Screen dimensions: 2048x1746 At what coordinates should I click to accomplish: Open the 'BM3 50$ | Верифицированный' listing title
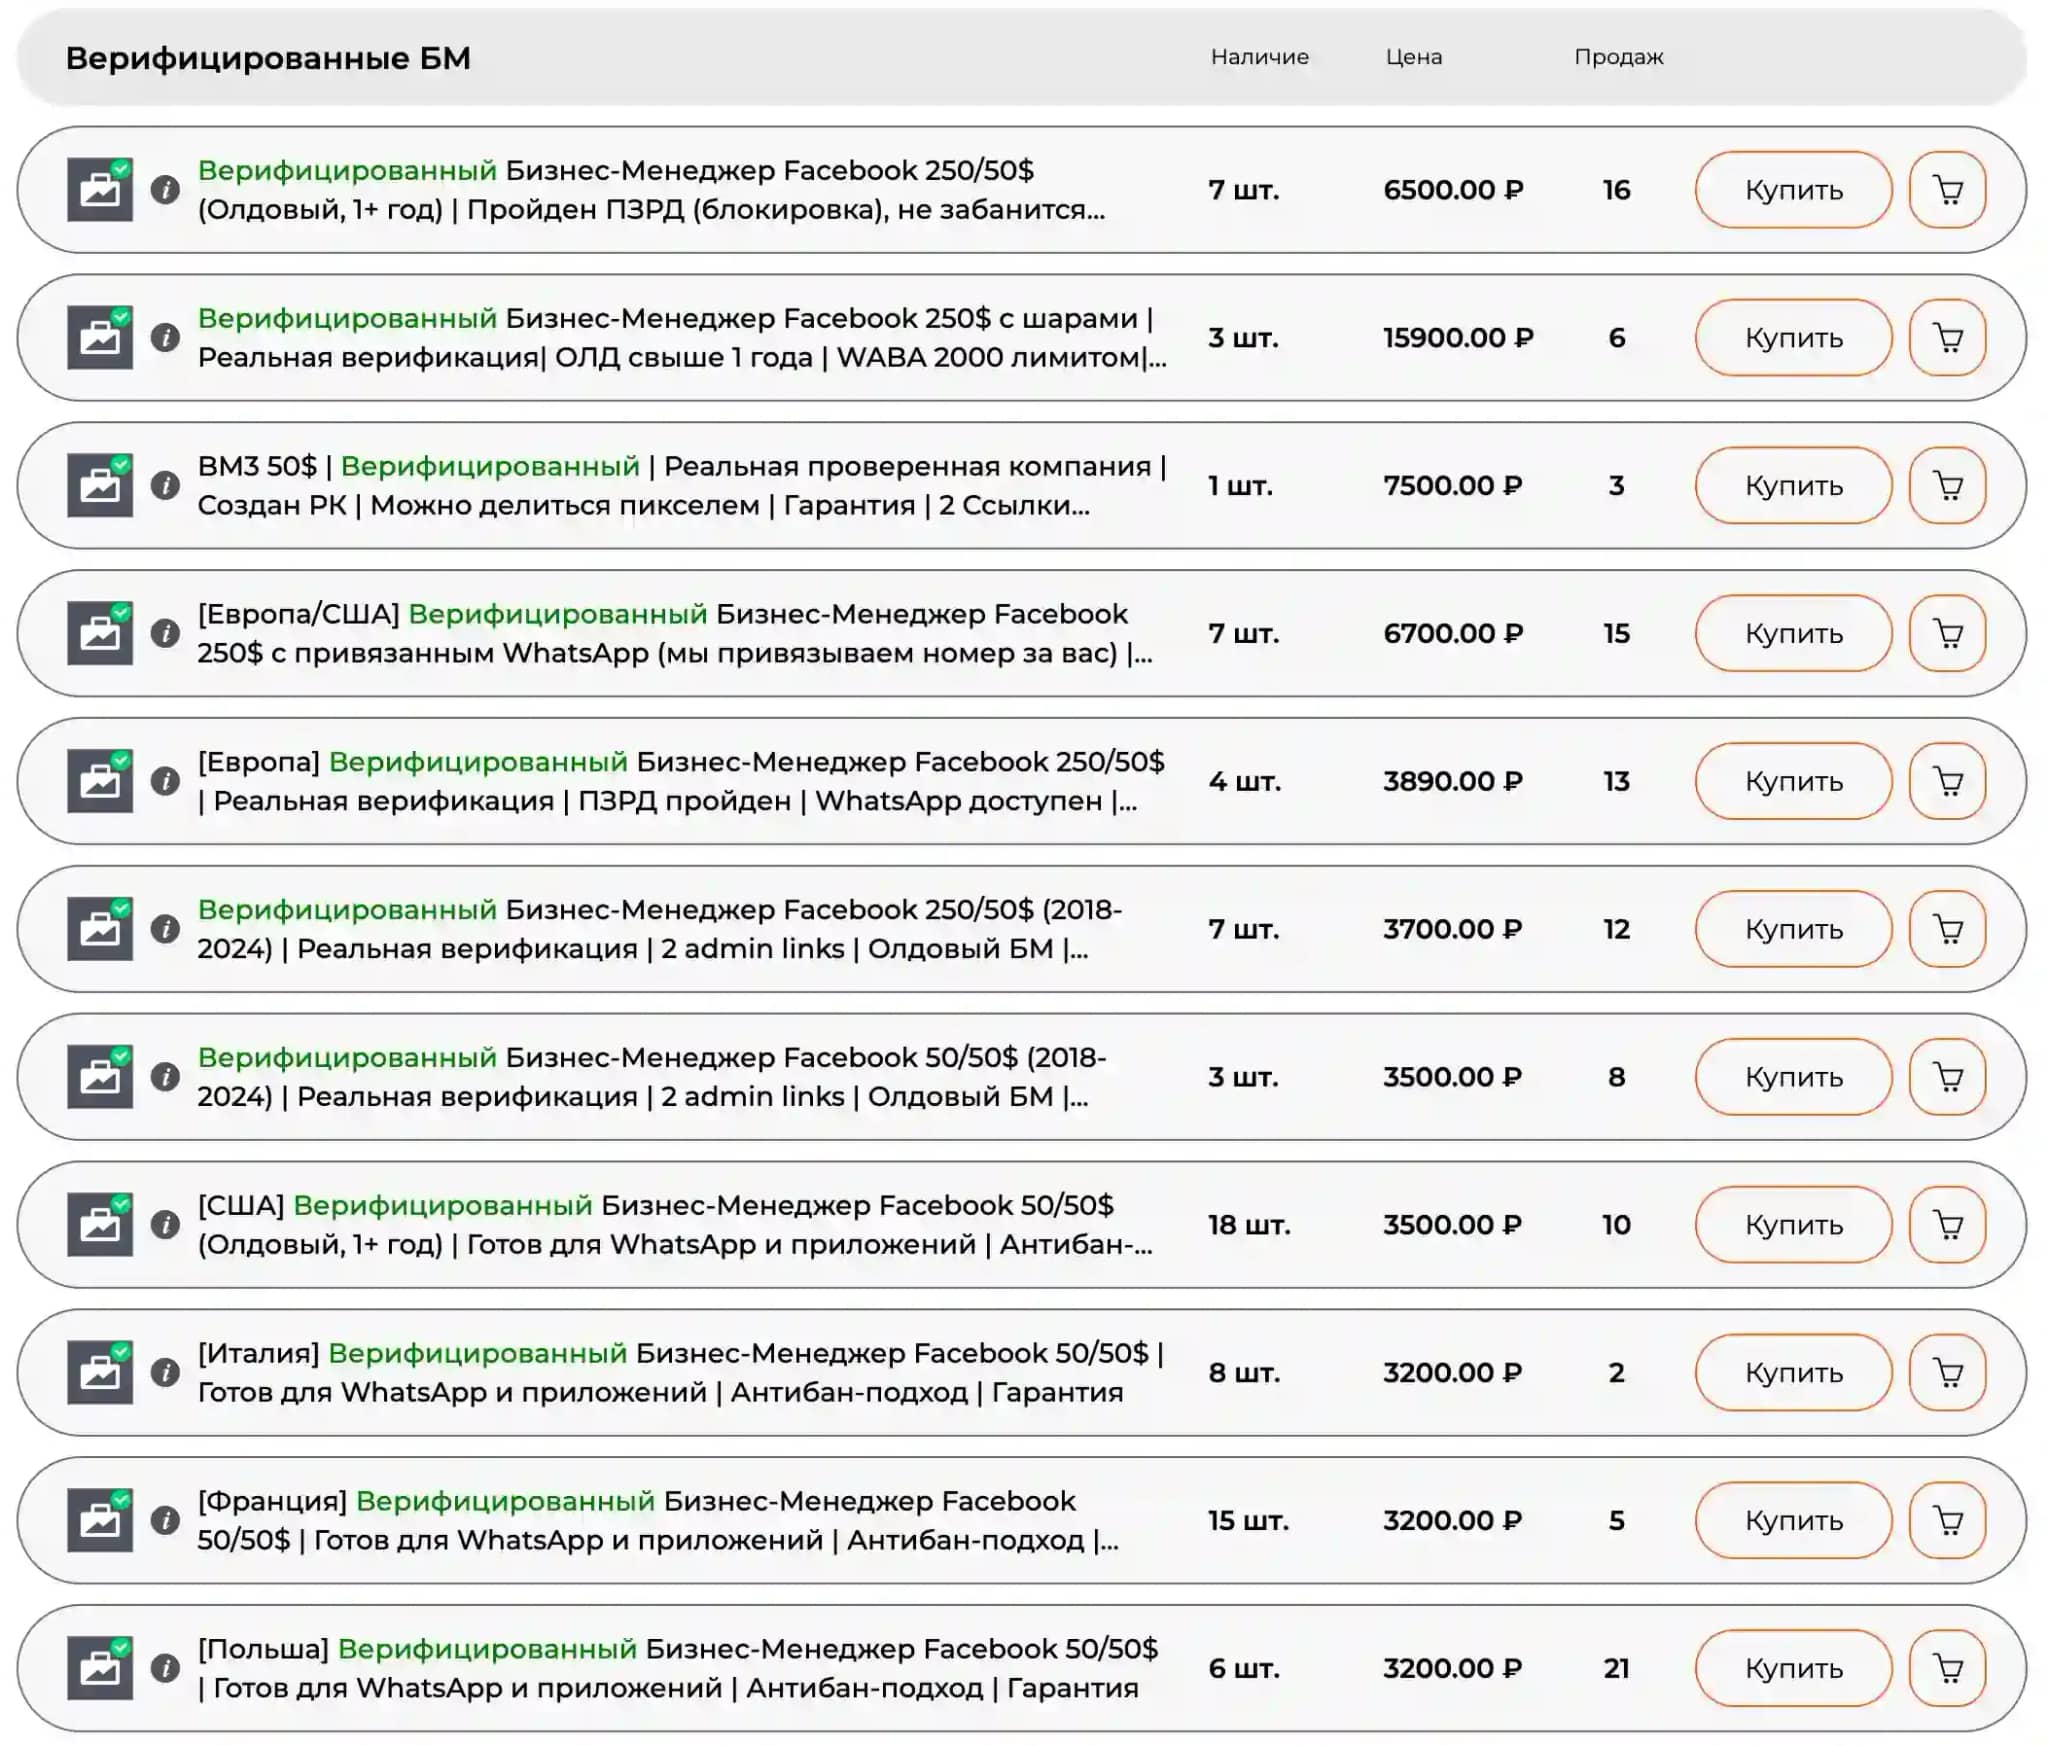point(682,486)
